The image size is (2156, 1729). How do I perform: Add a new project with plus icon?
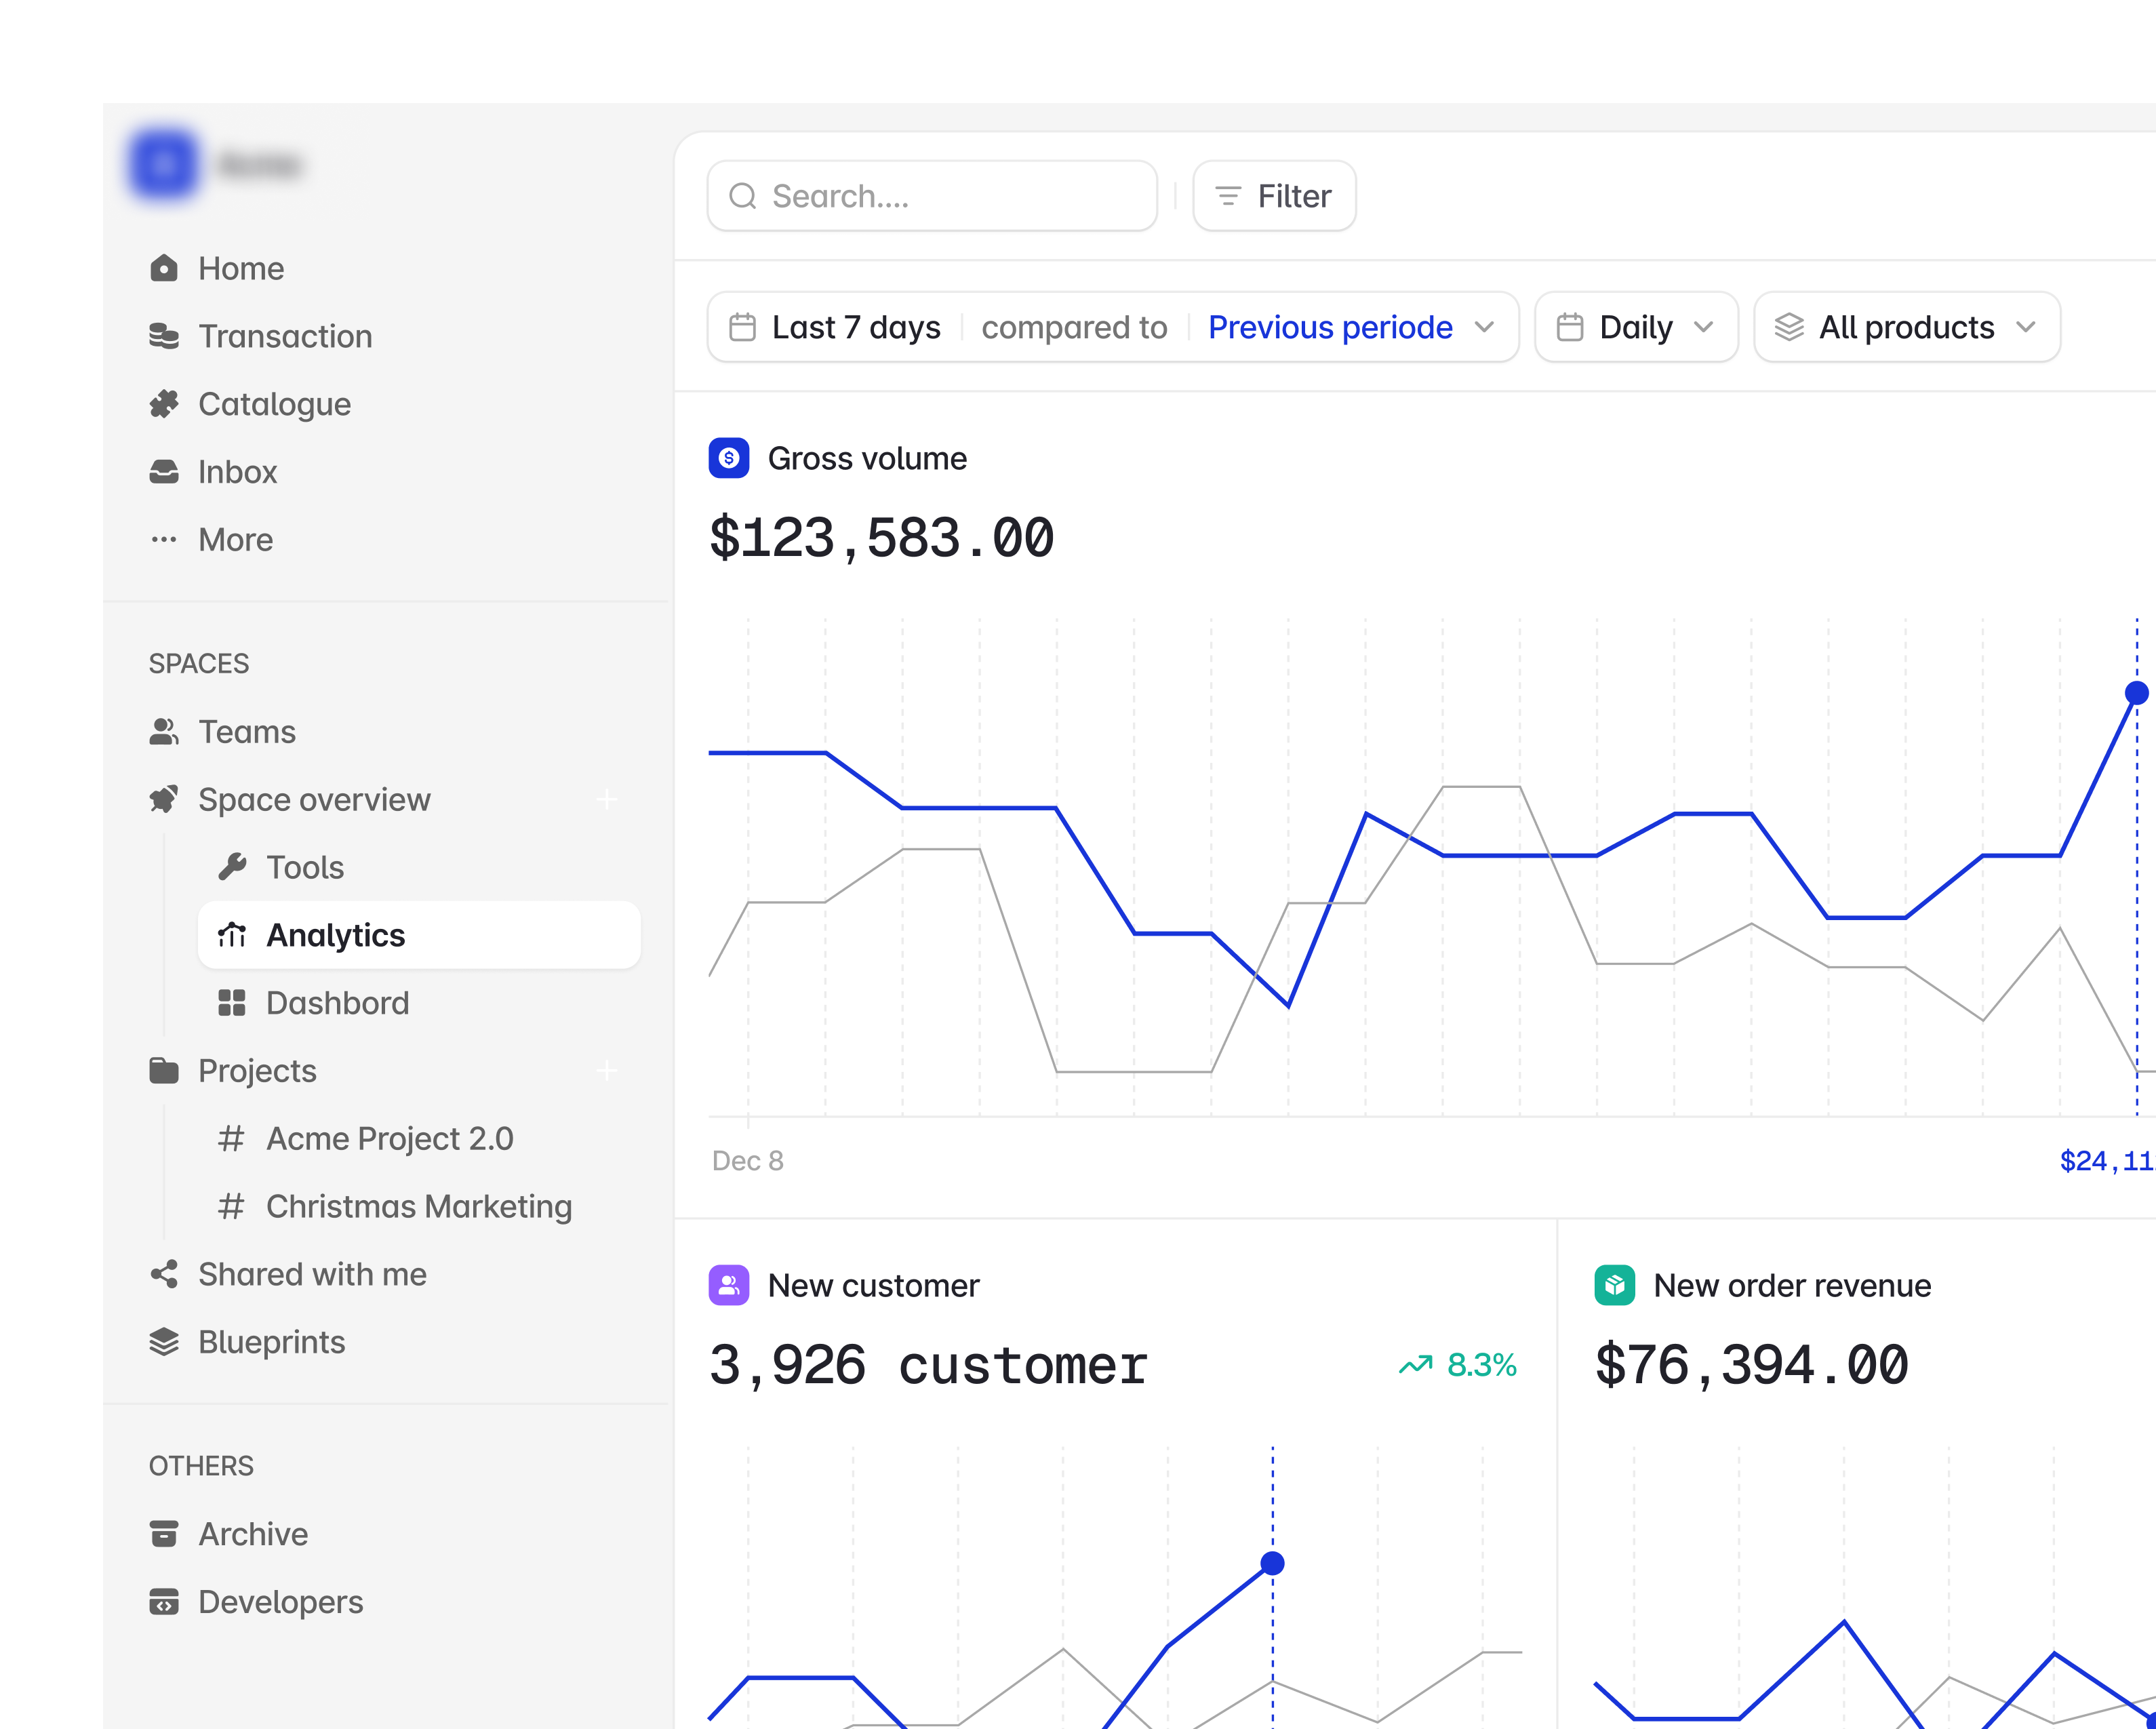point(606,1071)
